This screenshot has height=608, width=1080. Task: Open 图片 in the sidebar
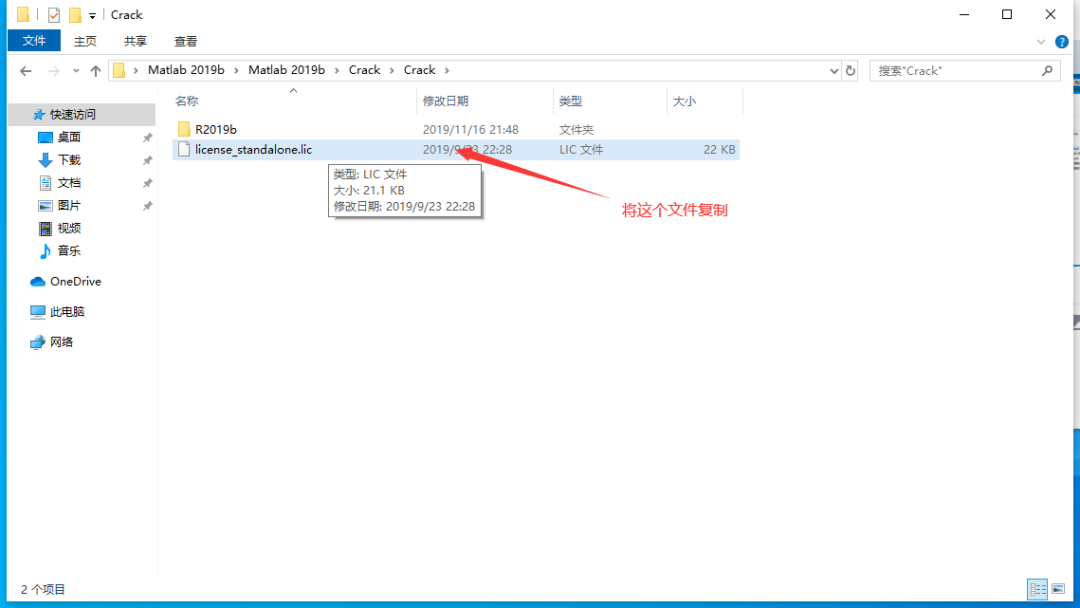[x=69, y=205]
